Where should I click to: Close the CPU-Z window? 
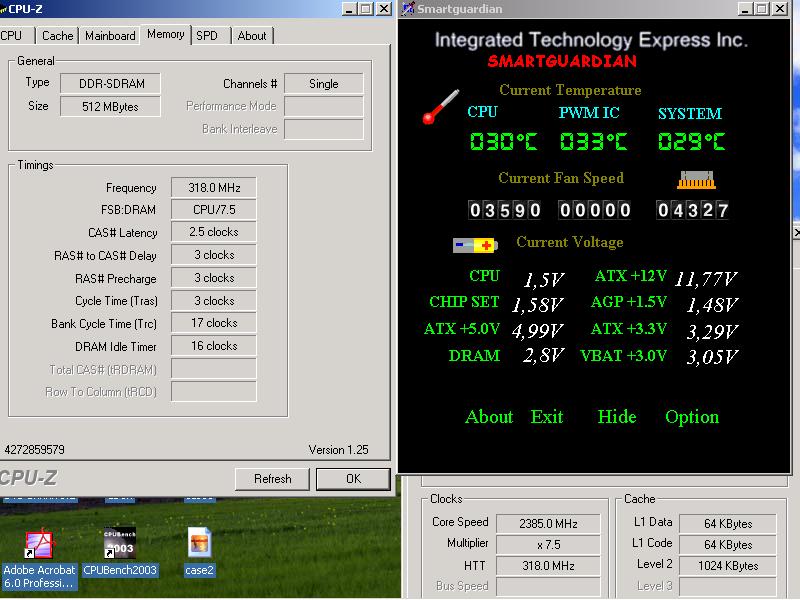pos(384,9)
